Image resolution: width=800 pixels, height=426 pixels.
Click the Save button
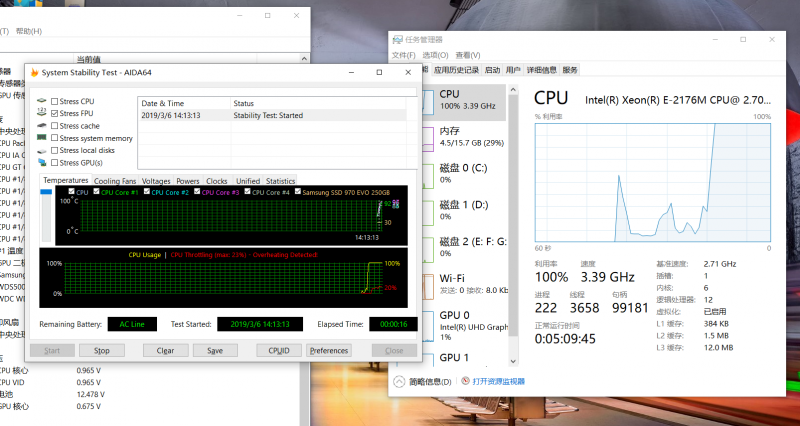click(x=215, y=350)
